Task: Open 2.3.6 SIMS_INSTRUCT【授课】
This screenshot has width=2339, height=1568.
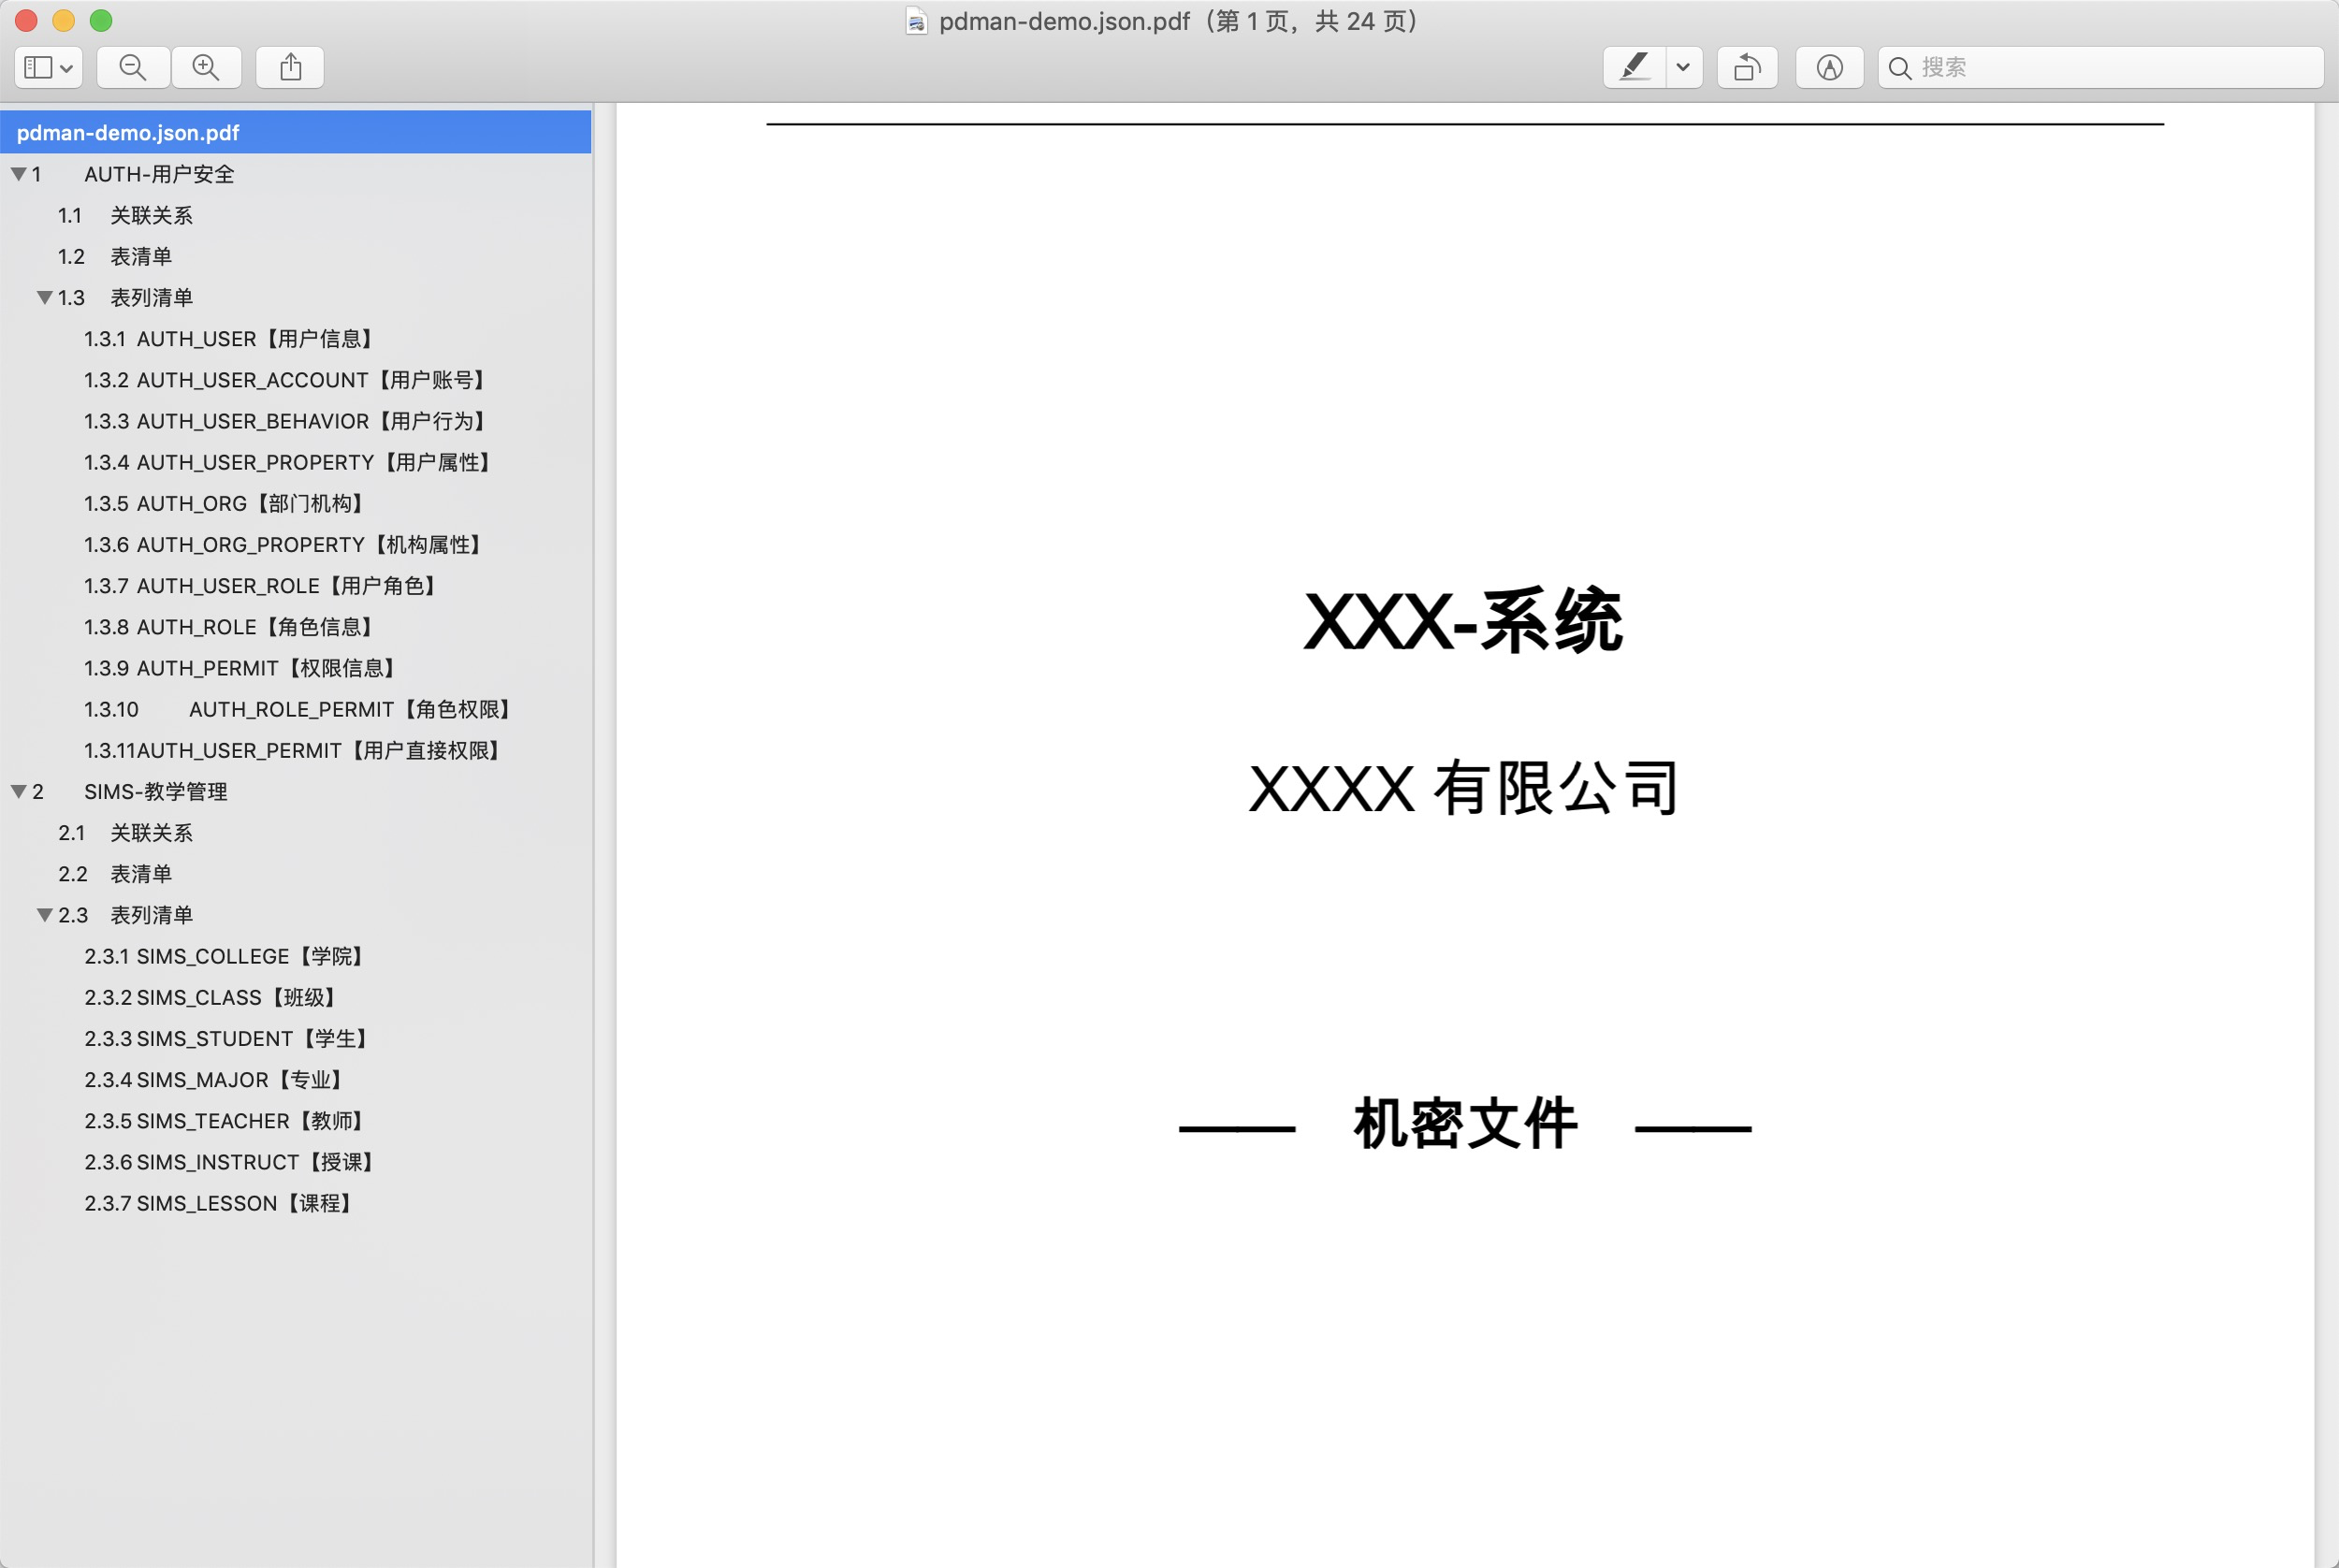Action: [231, 1162]
